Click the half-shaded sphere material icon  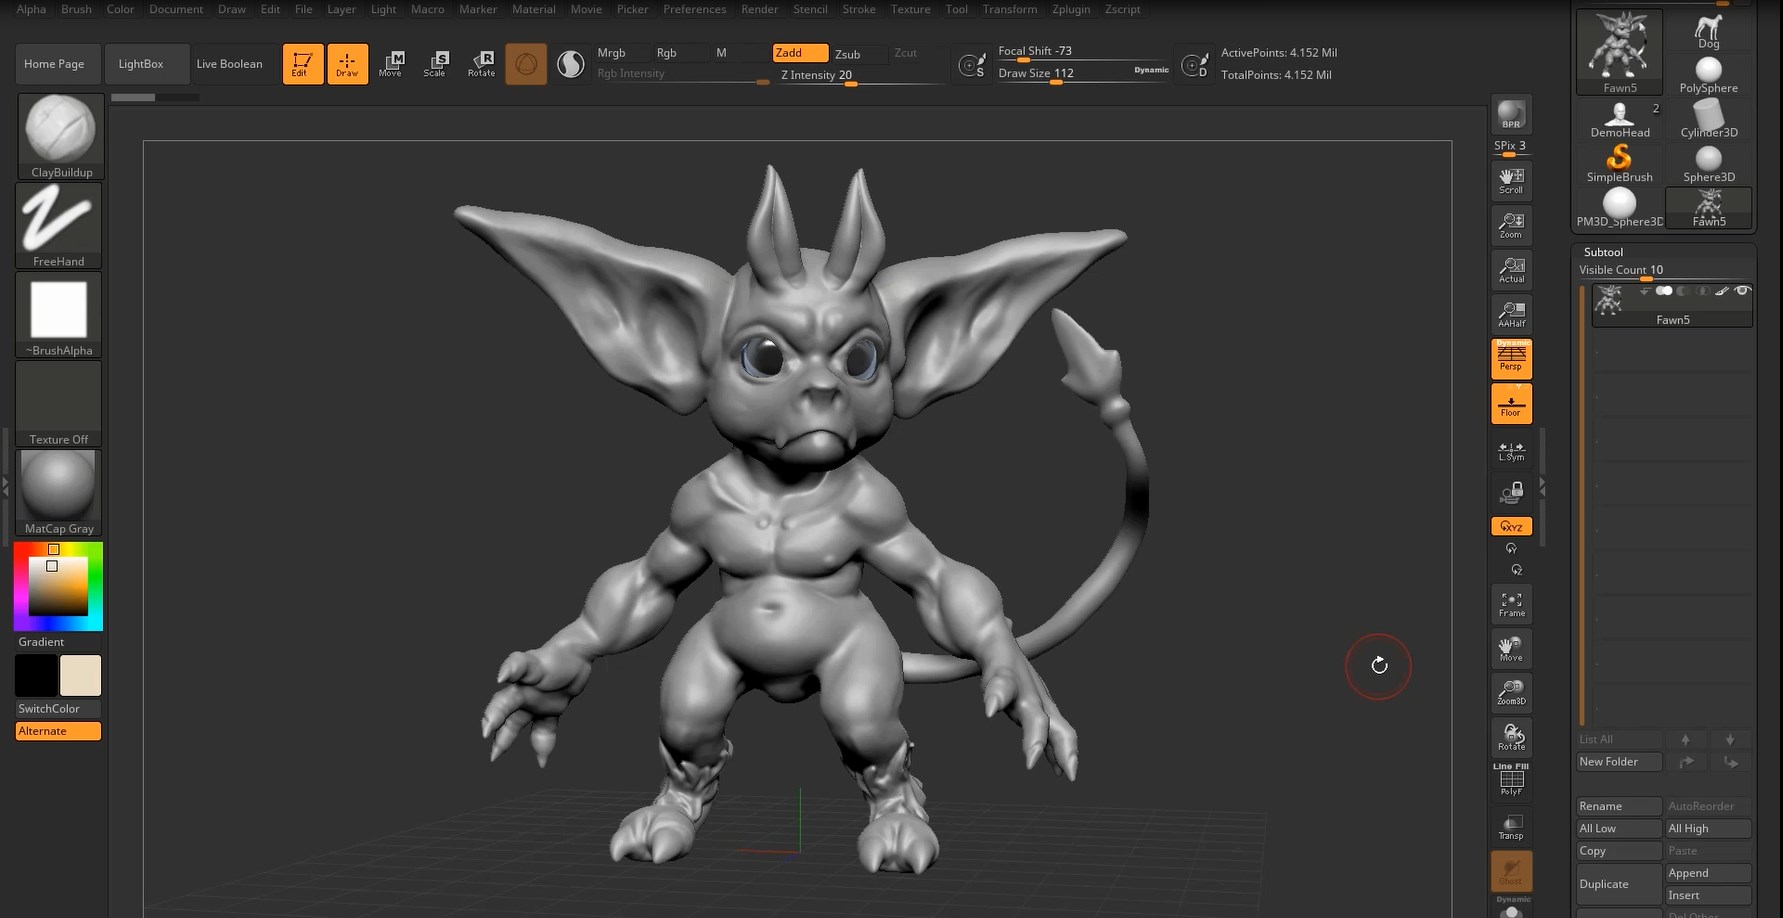pyautogui.click(x=570, y=64)
